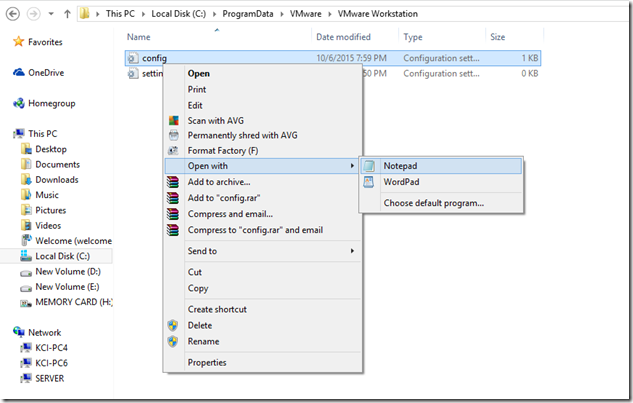This screenshot has width=633, height=403.
Task: Choose Cut in the context menu
Action: tap(195, 272)
